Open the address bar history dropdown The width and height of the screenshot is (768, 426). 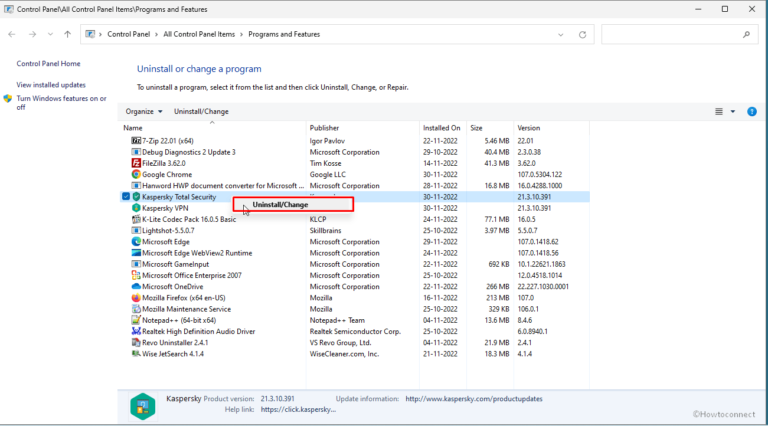pos(561,35)
